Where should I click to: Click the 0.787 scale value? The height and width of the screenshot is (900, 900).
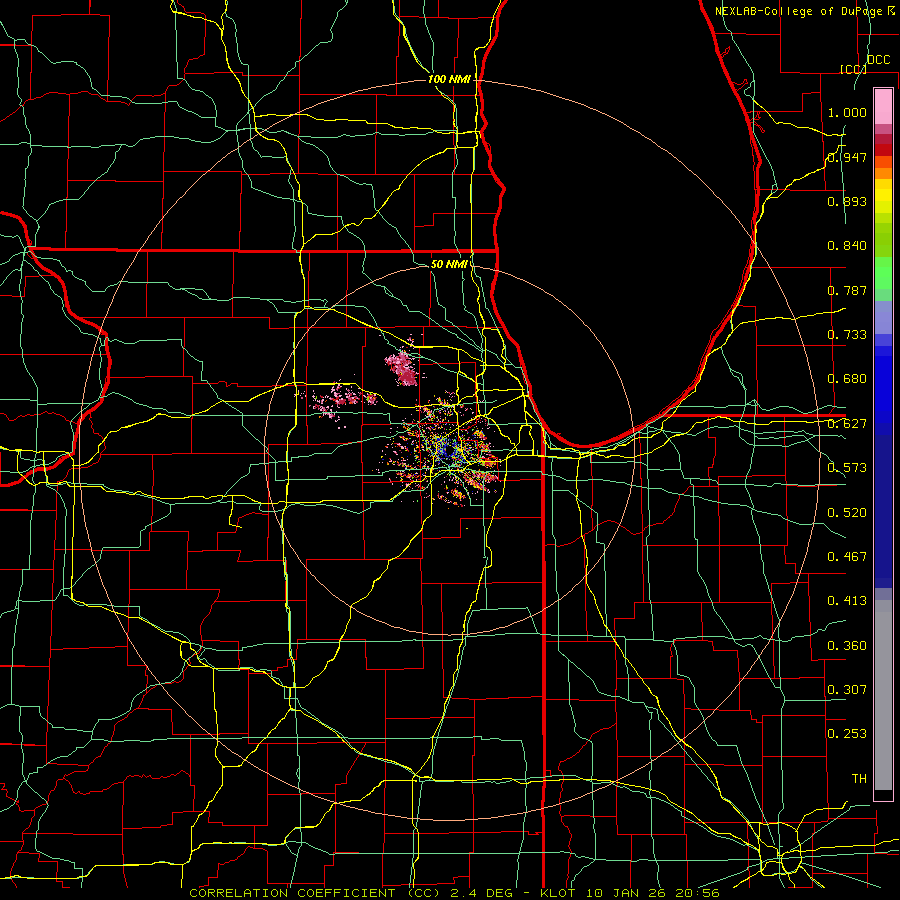pyautogui.click(x=847, y=290)
